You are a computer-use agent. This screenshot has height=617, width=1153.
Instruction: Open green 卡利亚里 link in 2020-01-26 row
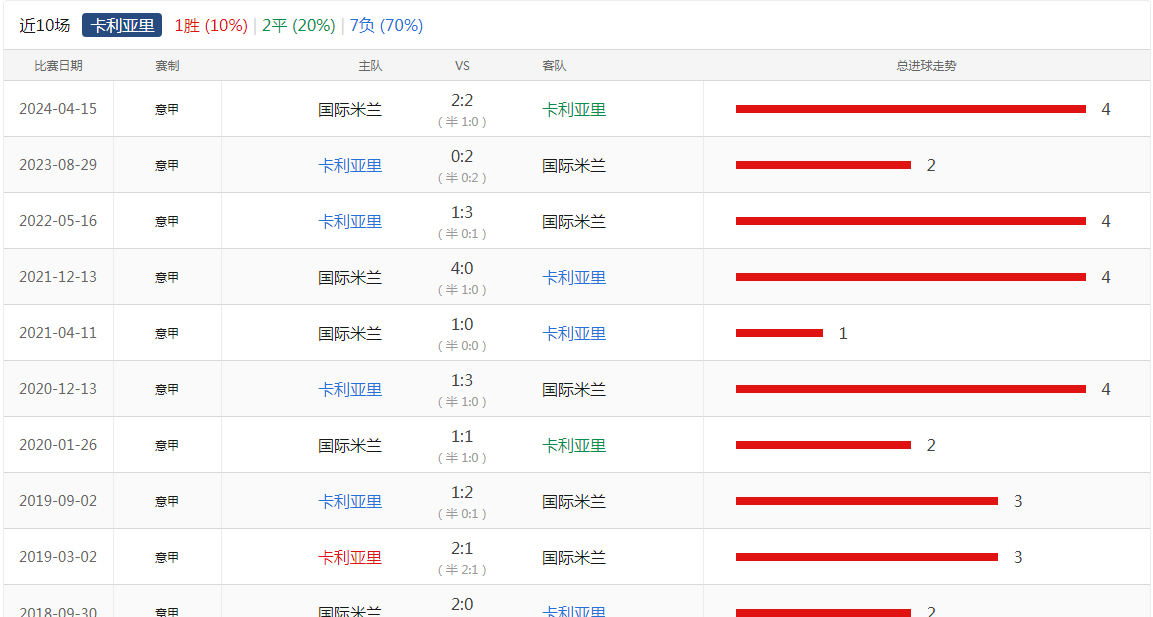tap(574, 446)
